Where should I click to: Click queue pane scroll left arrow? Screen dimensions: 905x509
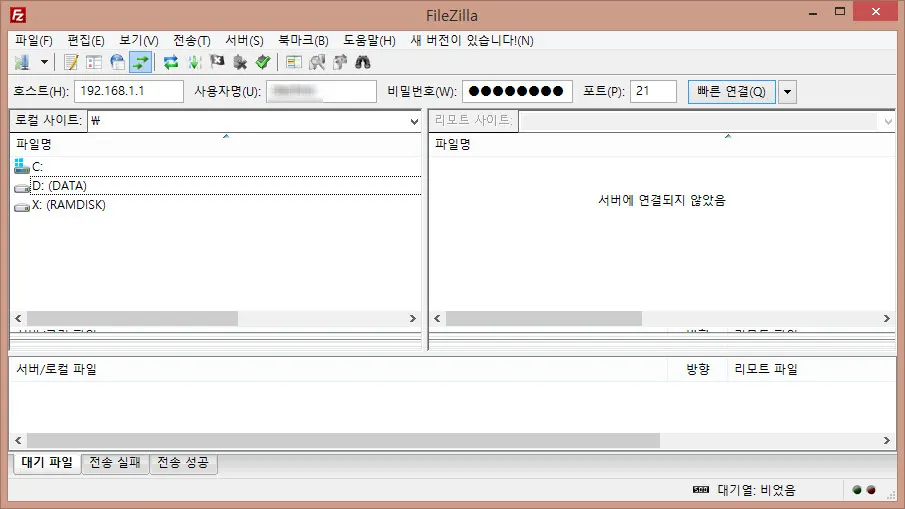pyautogui.click(x=18, y=440)
